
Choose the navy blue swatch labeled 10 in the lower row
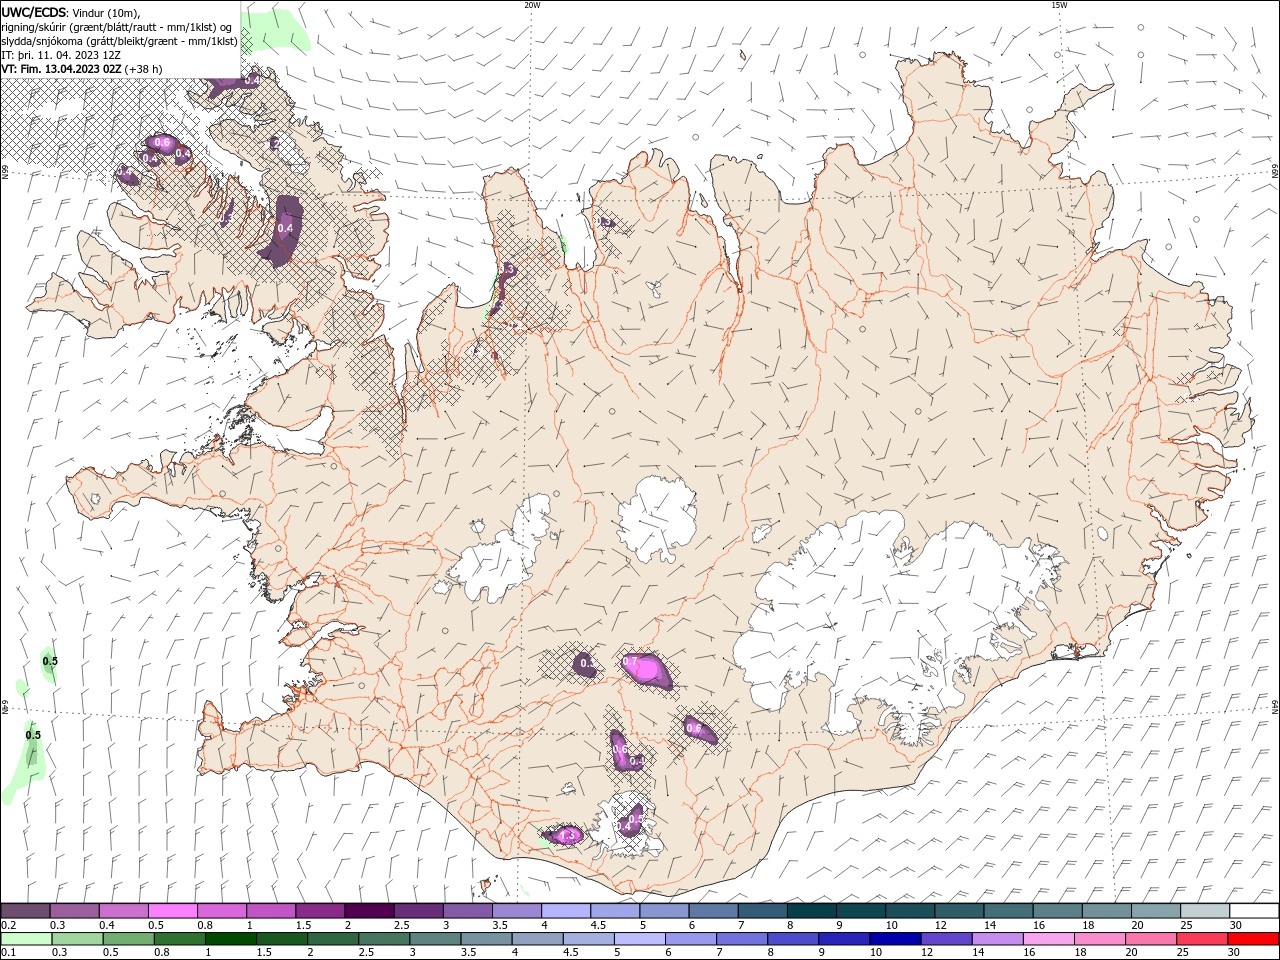894,939
